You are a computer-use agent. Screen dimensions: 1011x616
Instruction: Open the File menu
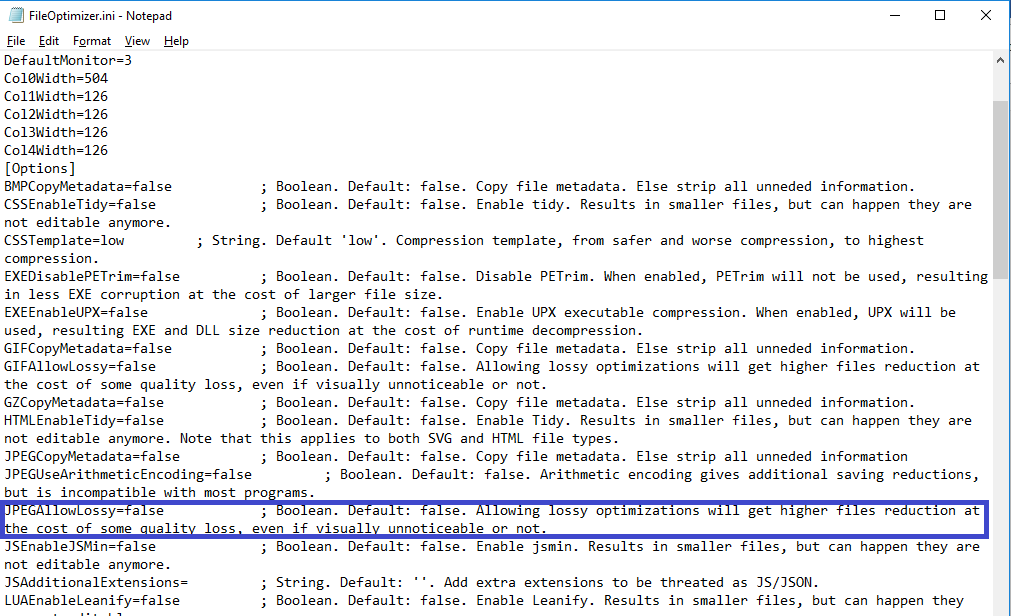tap(16, 41)
